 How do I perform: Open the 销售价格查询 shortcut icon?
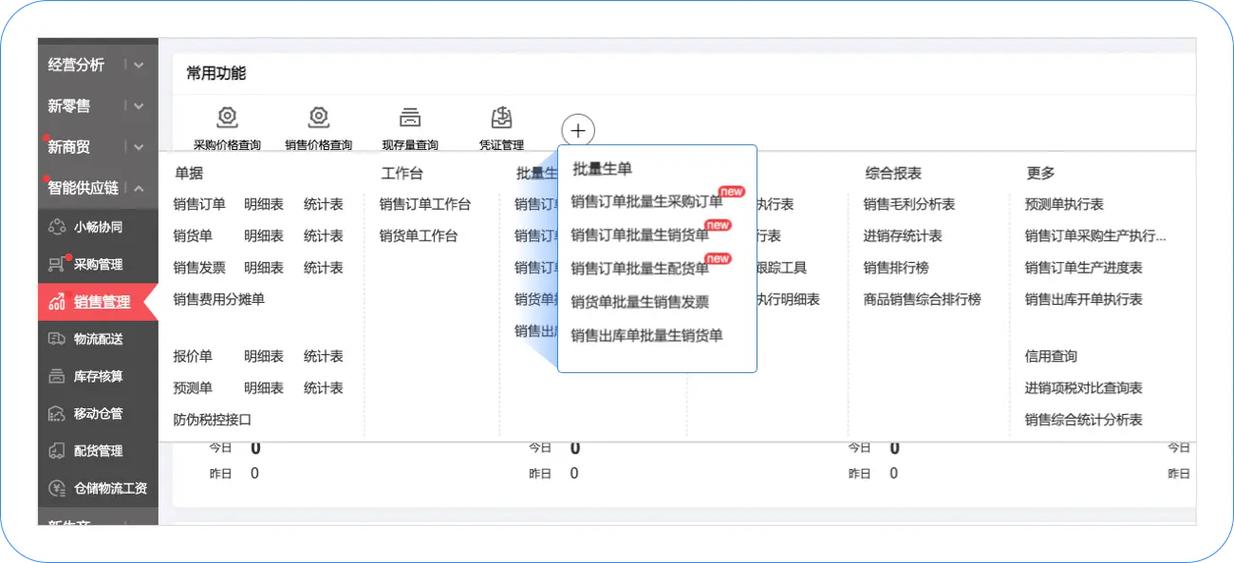pos(318,117)
